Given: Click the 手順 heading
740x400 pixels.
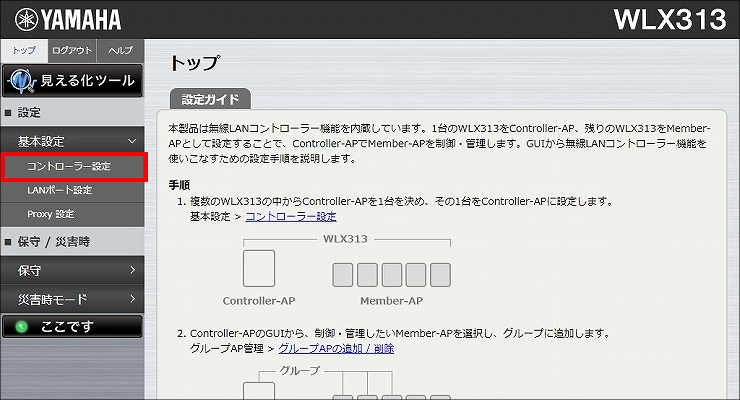Looking at the screenshot, I should tap(179, 185).
